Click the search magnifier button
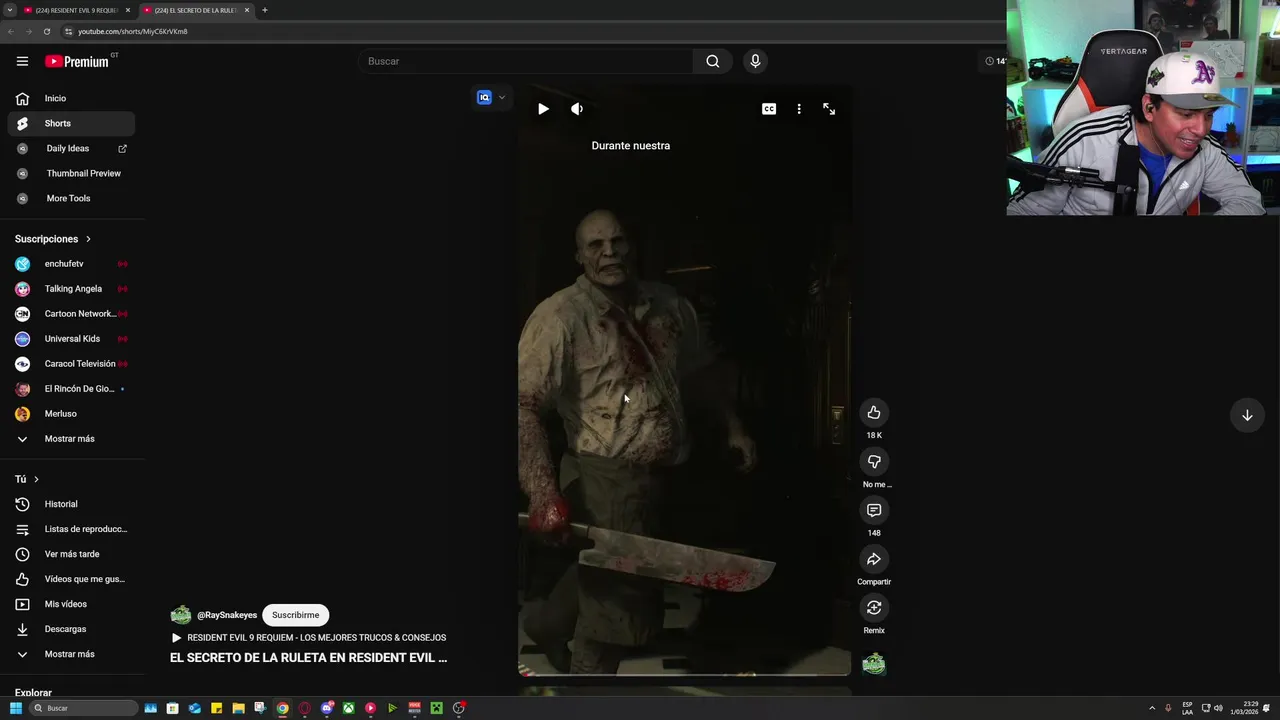 (712, 61)
